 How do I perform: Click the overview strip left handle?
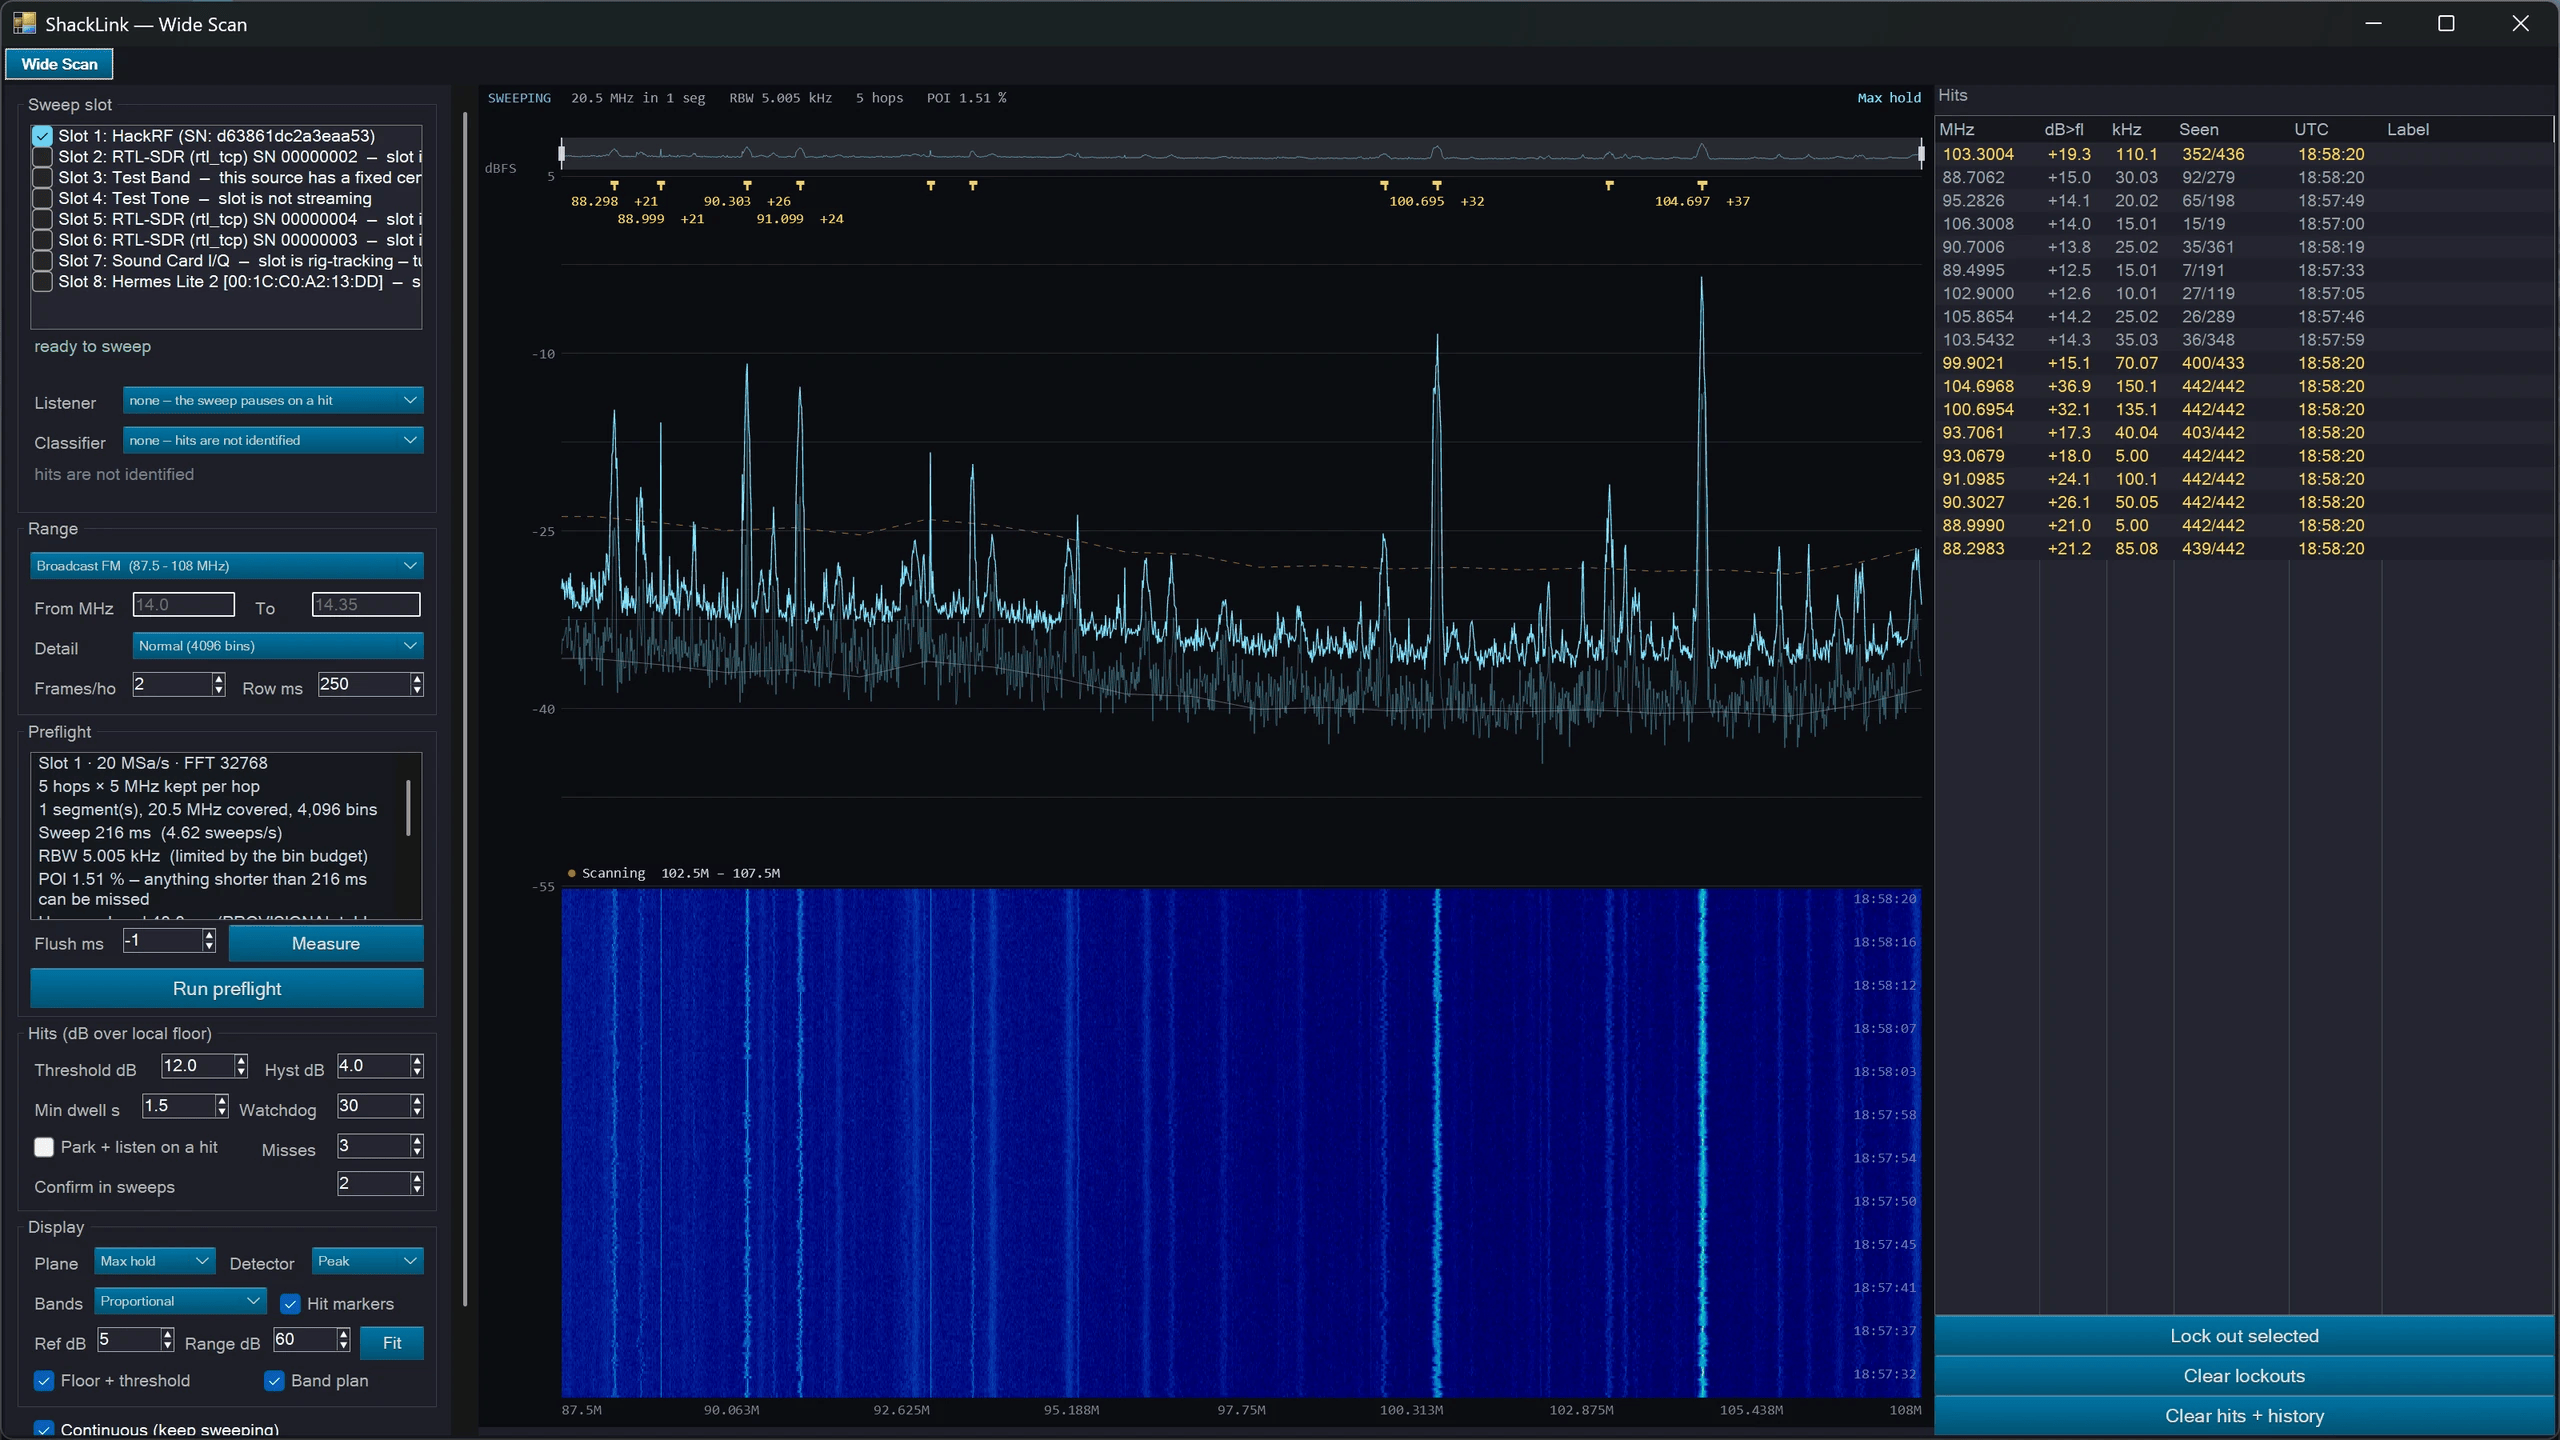click(x=562, y=153)
